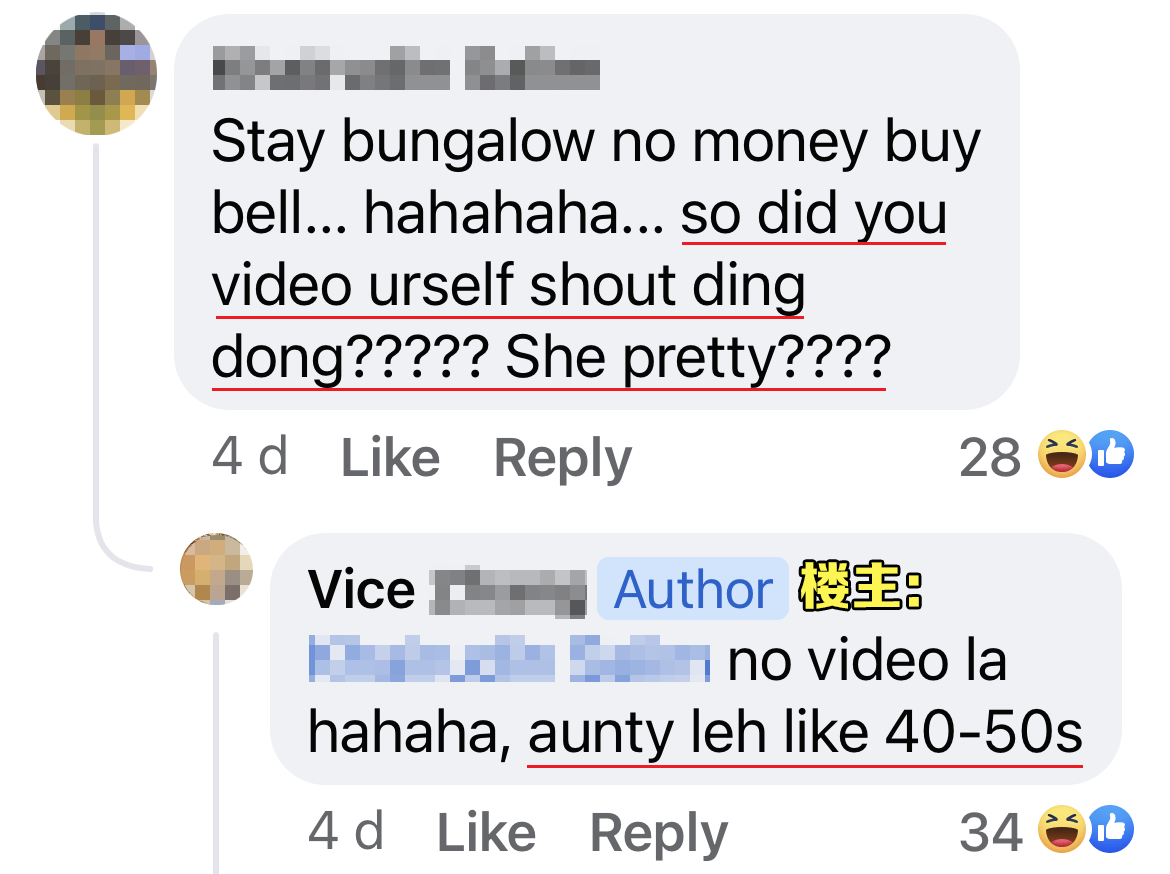Click the first commenter's blurred name

tap(406, 68)
